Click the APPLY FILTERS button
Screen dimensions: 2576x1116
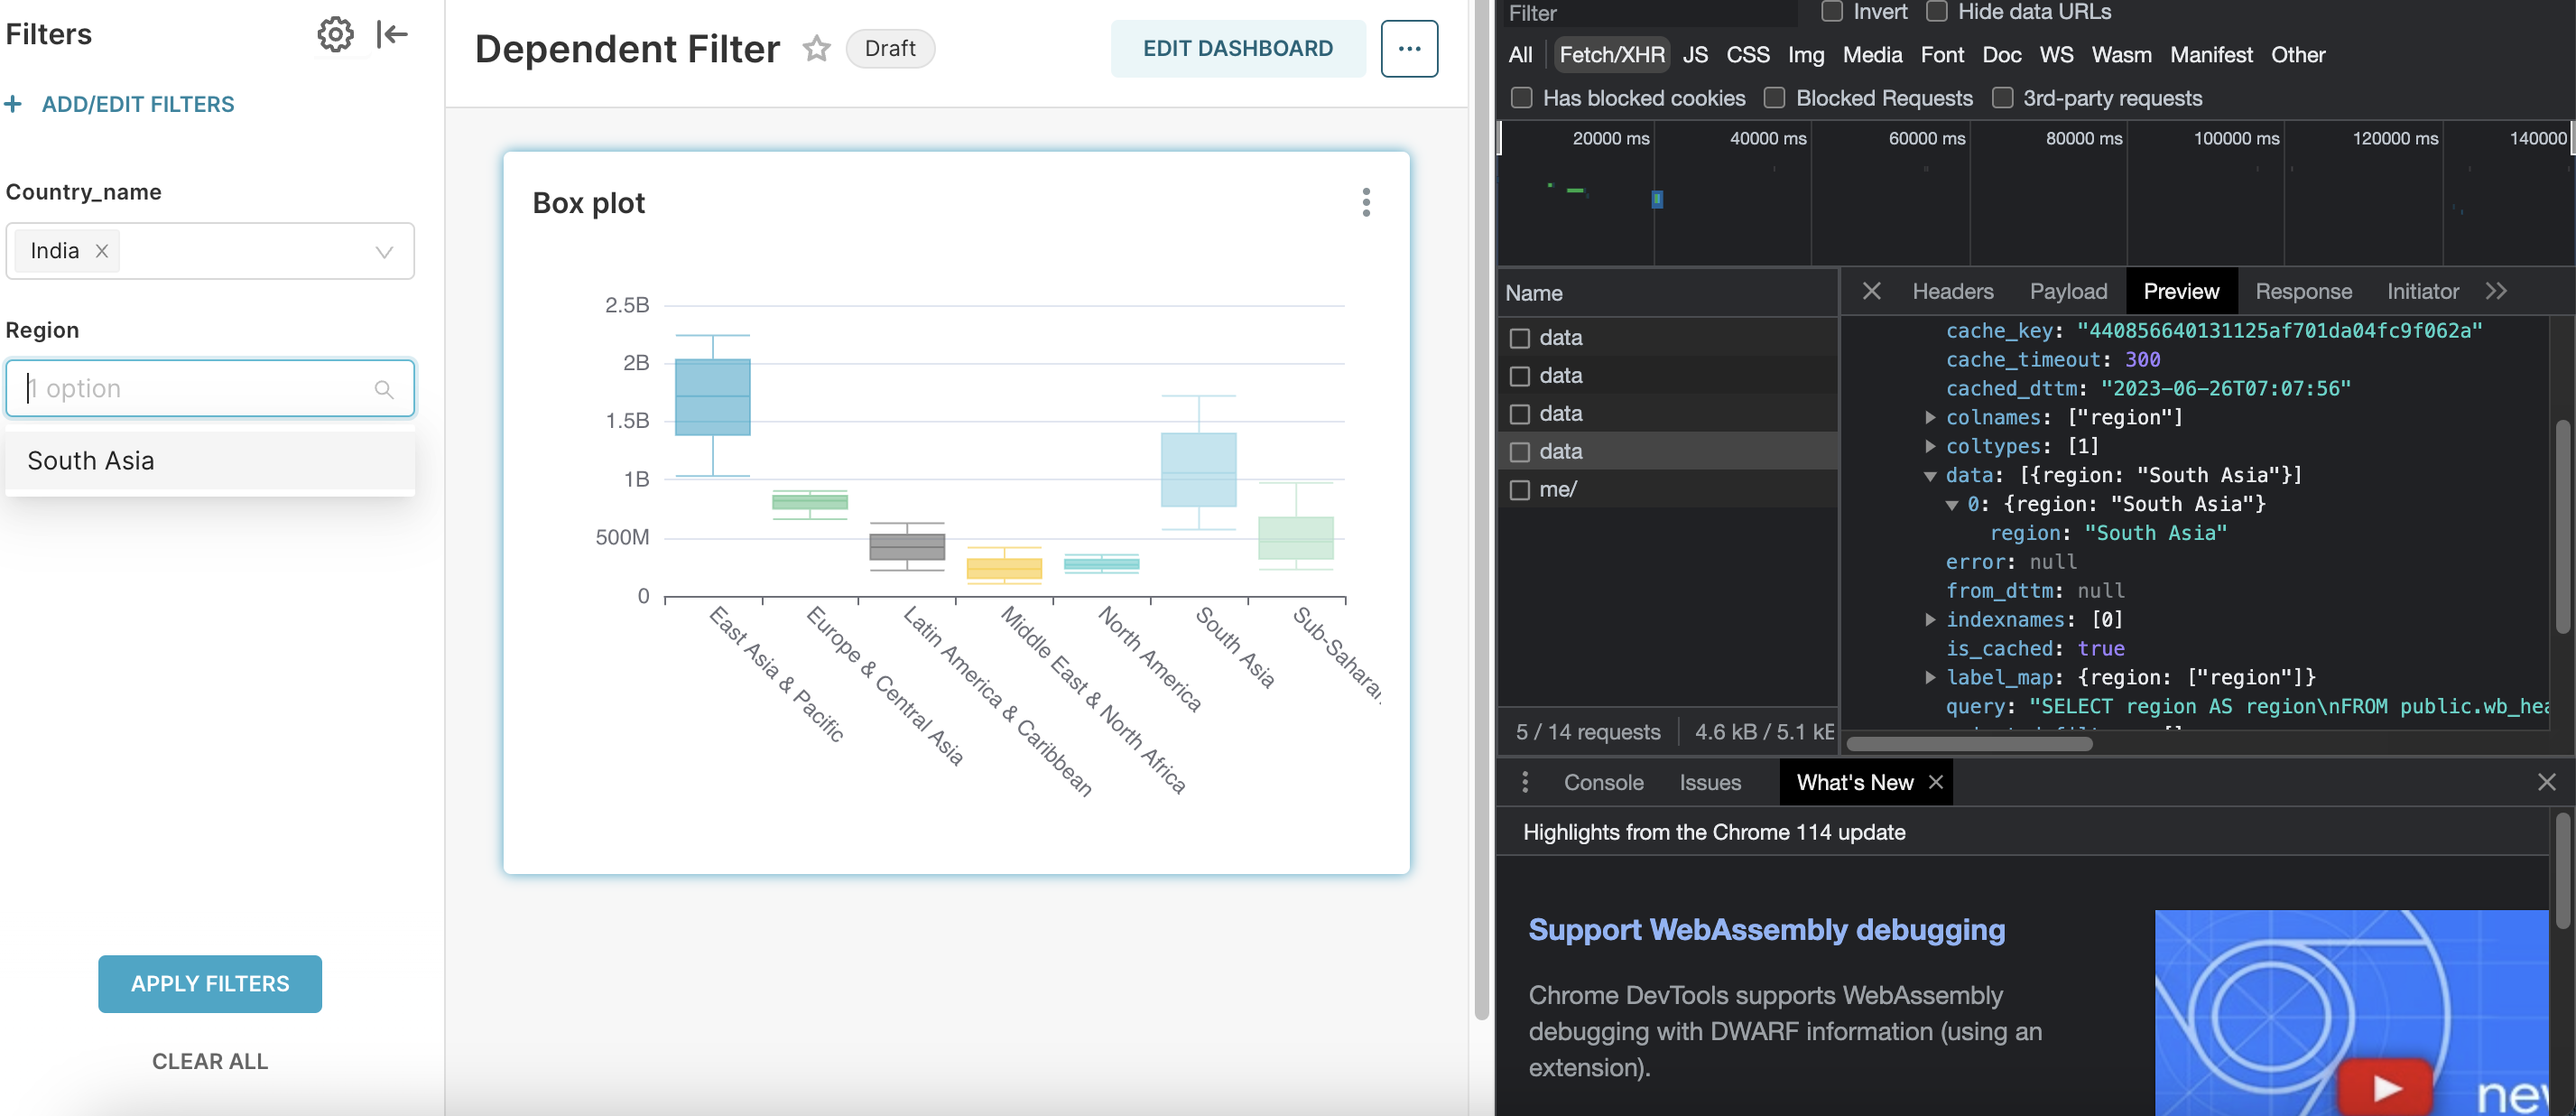(210, 983)
